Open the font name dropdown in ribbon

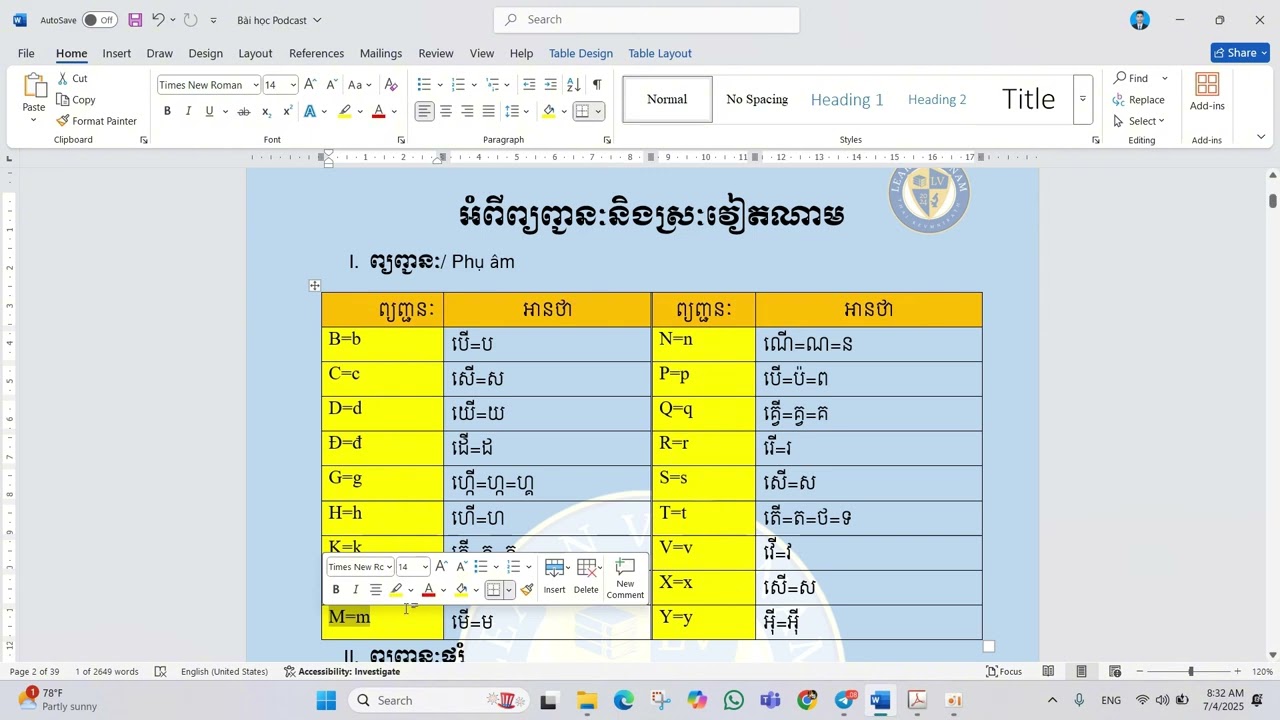coord(255,85)
